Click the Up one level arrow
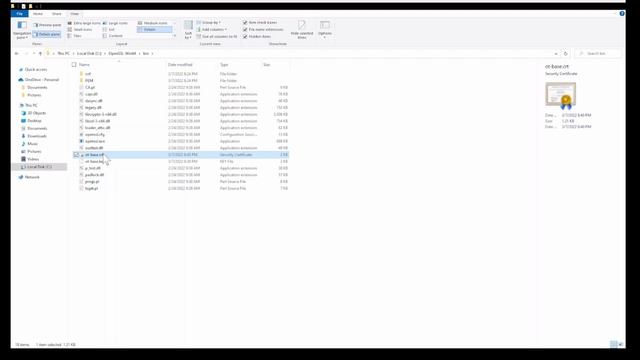 (40, 53)
